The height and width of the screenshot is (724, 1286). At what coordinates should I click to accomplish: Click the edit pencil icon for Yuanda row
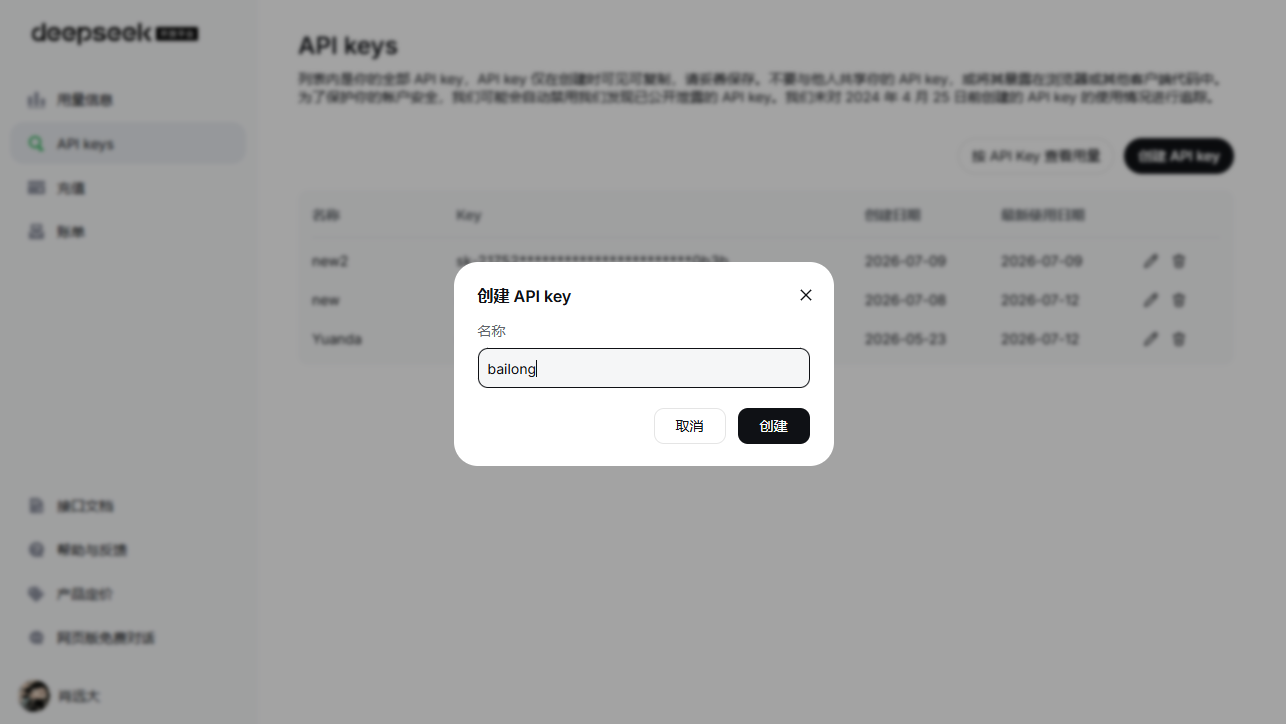(x=1150, y=339)
